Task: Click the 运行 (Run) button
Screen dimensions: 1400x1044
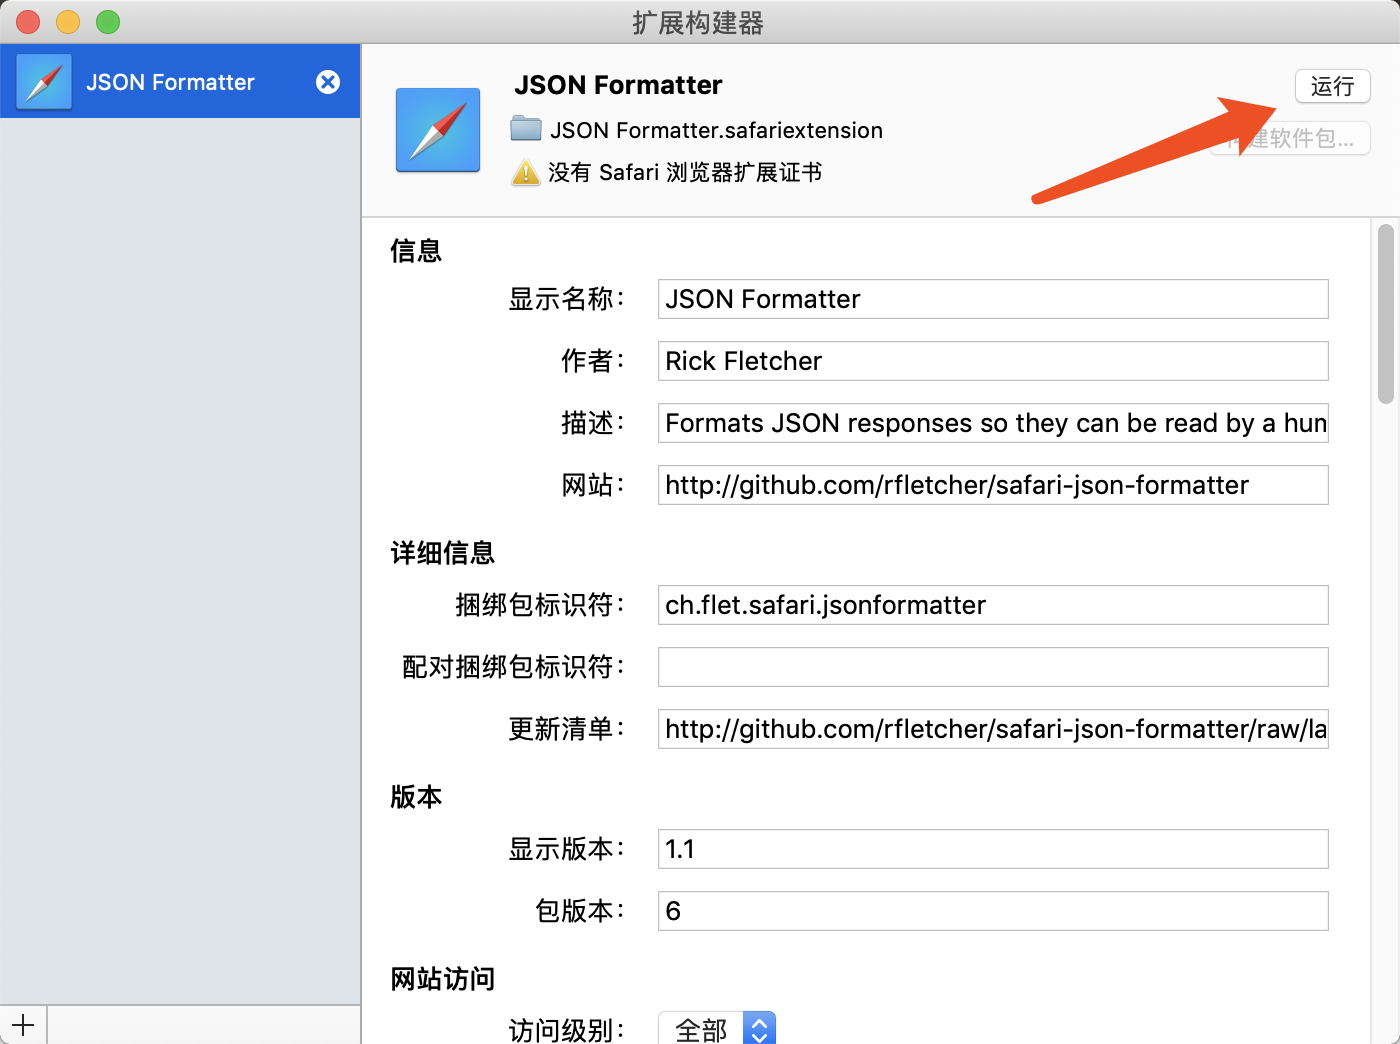Action: pyautogui.click(x=1332, y=86)
